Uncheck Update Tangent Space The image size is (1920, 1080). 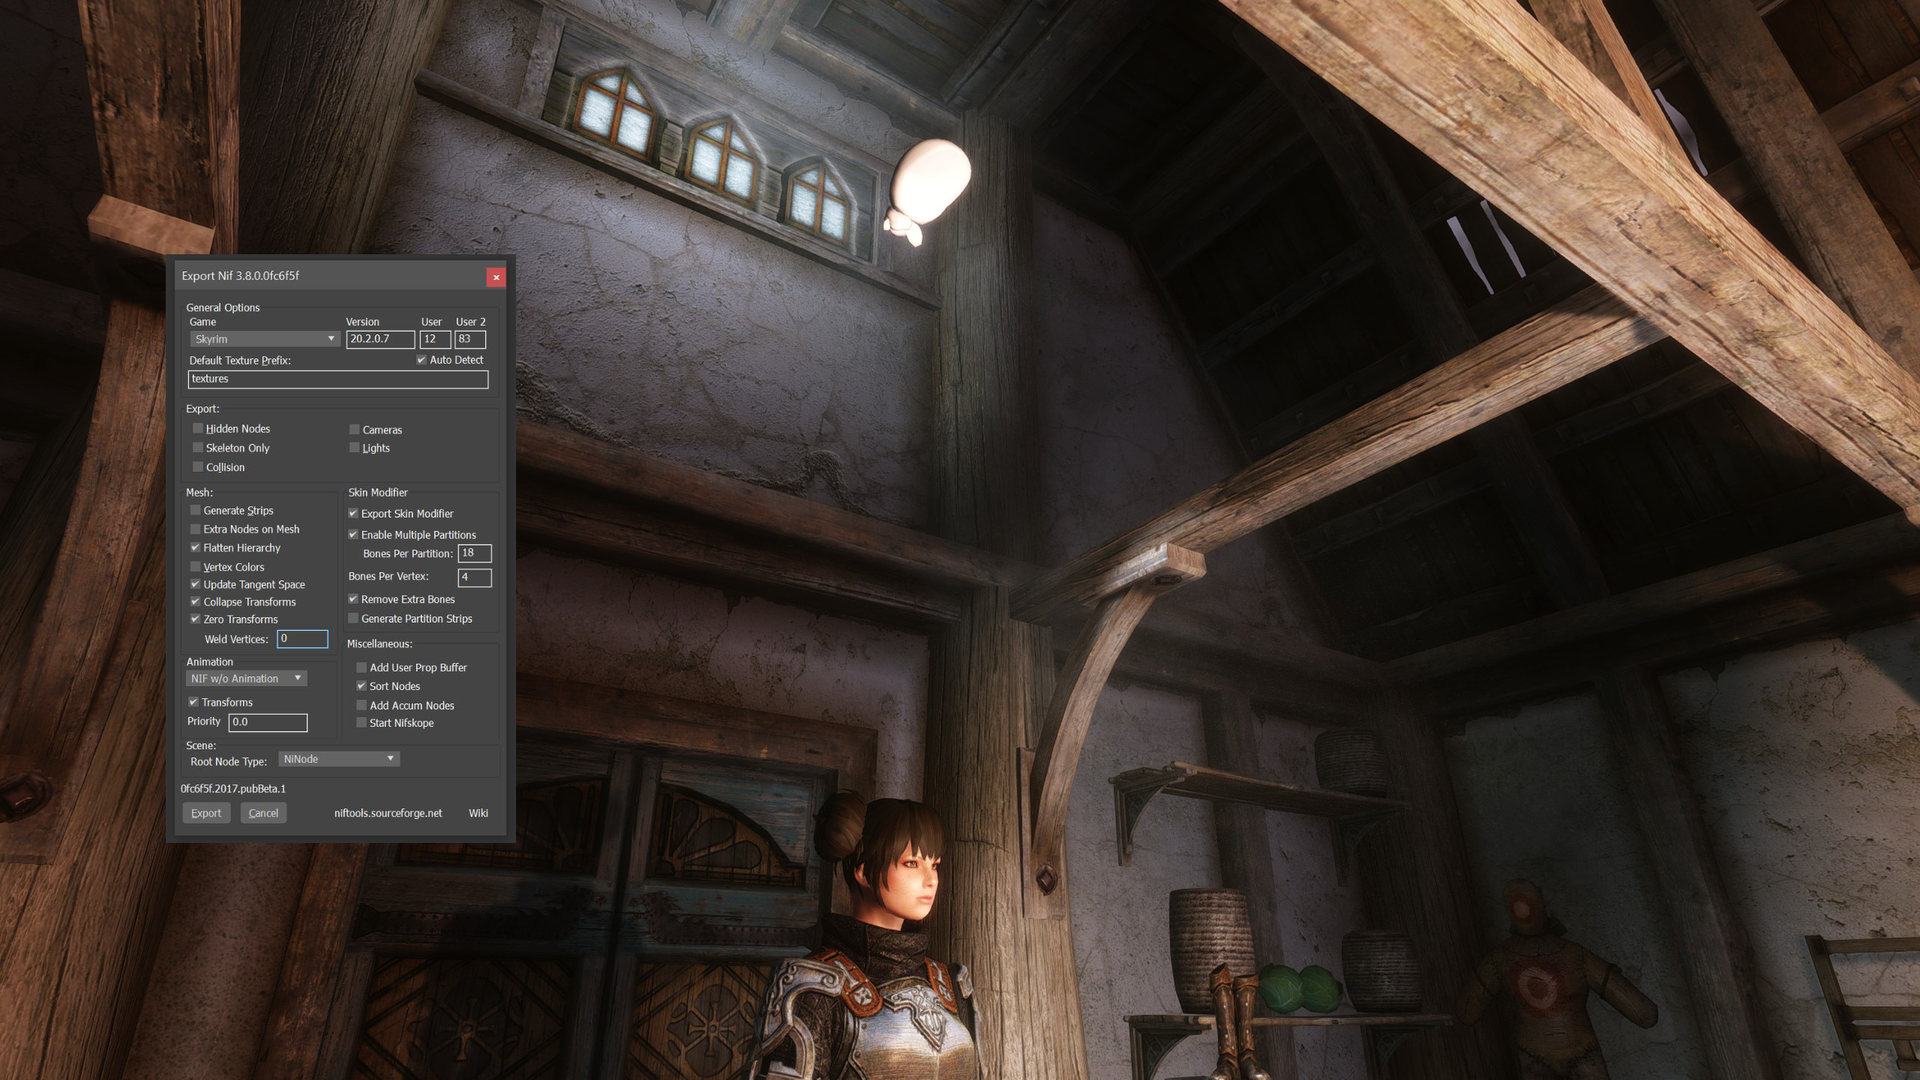[x=196, y=585]
